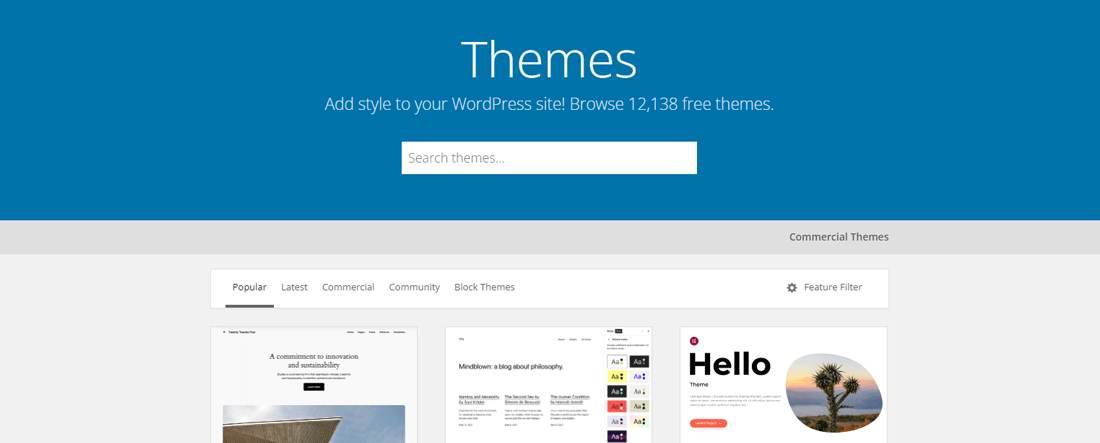This screenshot has height=443, width=1100.
Task: Select the Popular tab
Action: pyautogui.click(x=249, y=287)
